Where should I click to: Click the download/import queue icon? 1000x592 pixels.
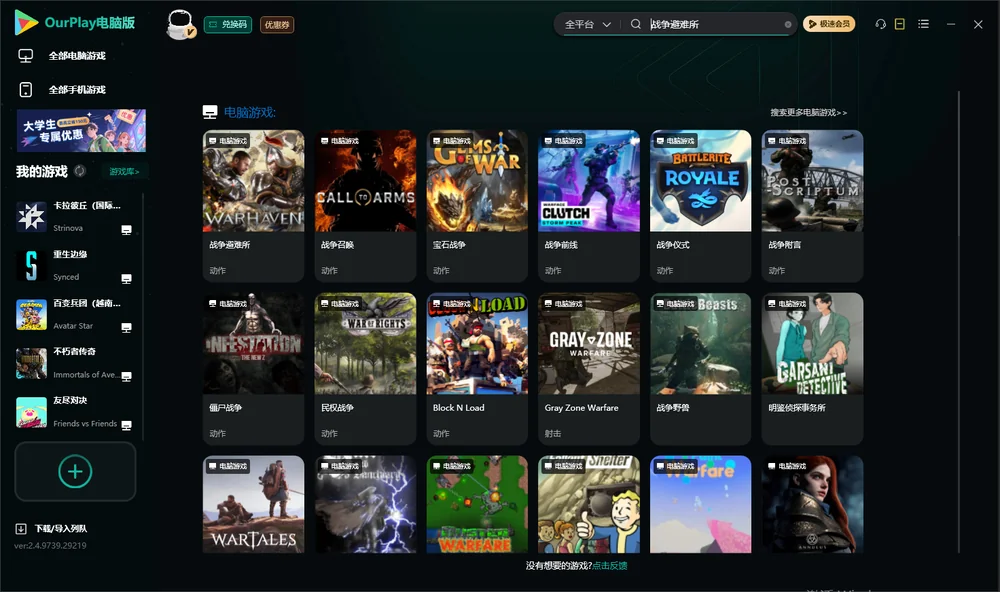pyautogui.click(x=21, y=529)
